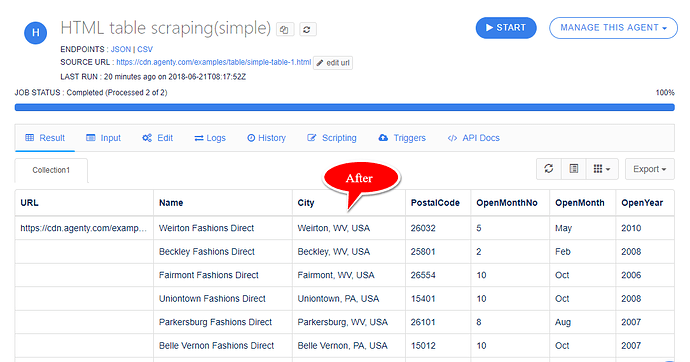Open the Export dropdown

pos(650,169)
